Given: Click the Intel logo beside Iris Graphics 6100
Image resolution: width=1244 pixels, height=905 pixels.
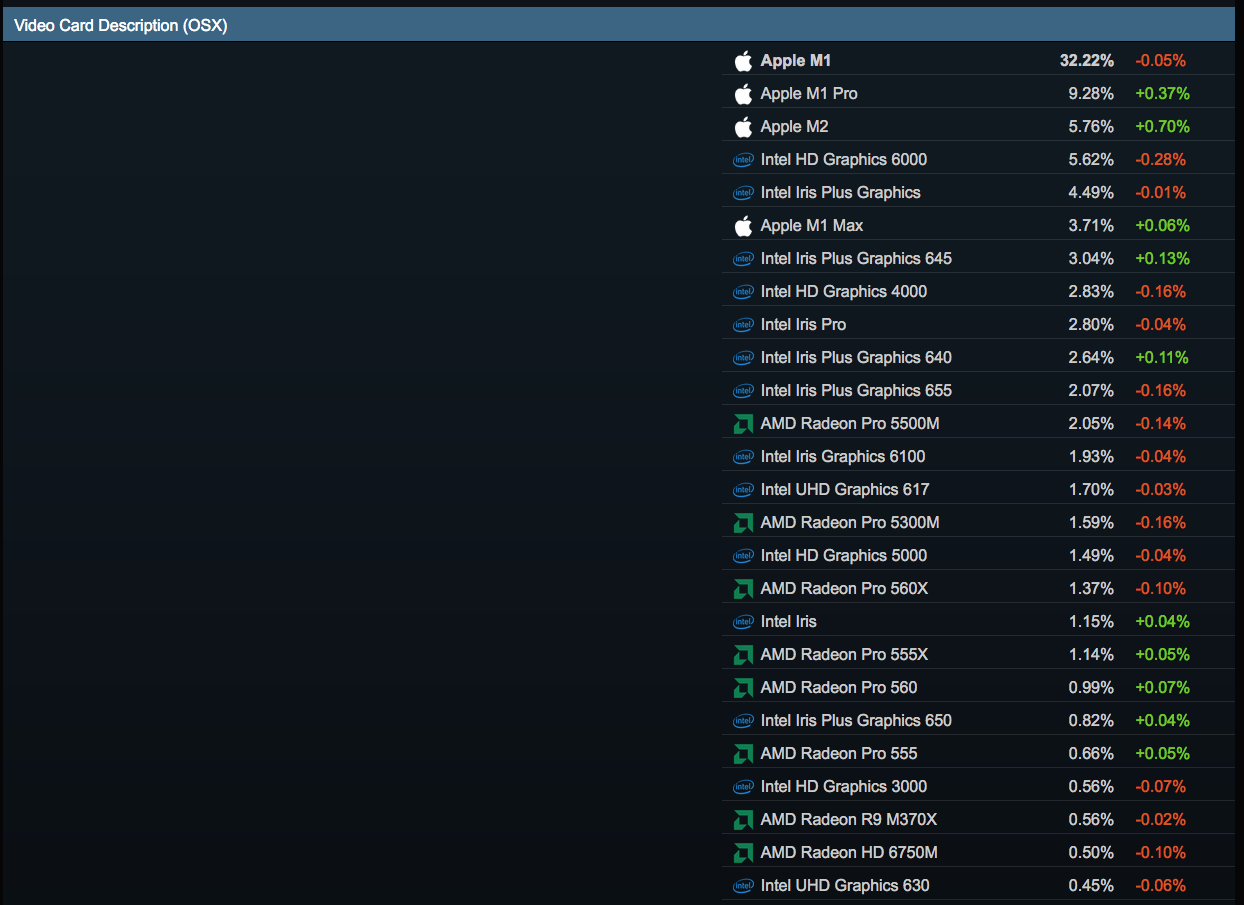Looking at the screenshot, I should click(x=743, y=457).
